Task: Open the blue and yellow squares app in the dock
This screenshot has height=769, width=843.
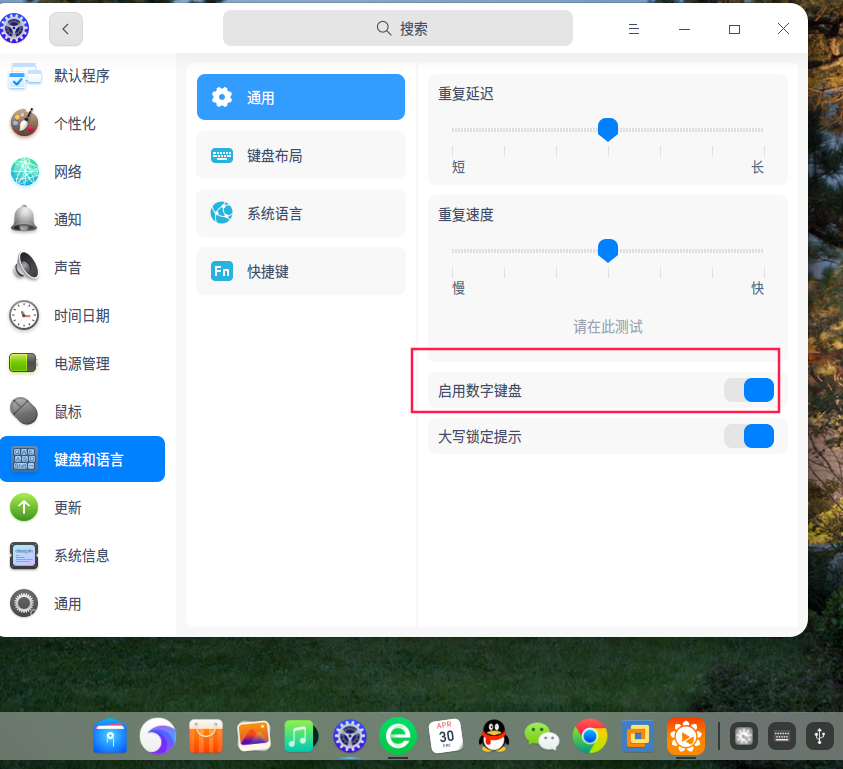Action: 638,736
